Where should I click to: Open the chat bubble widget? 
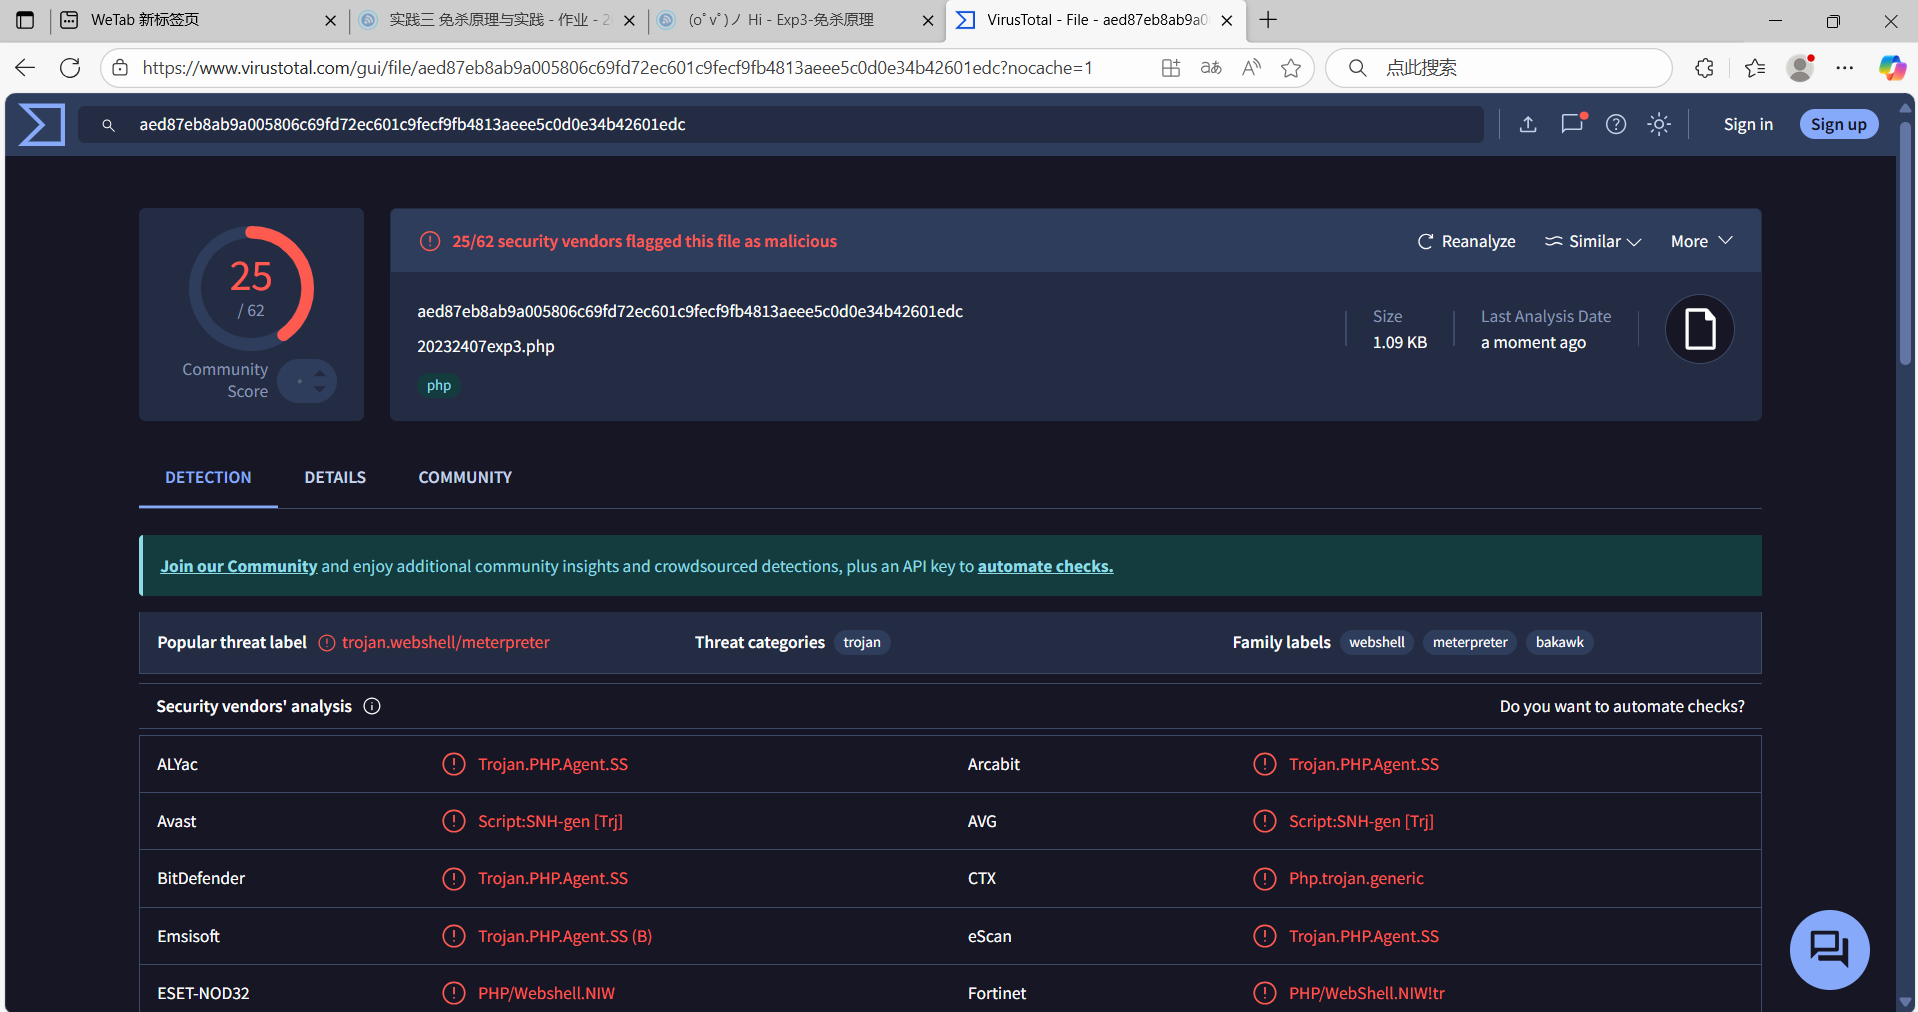(1829, 949)
